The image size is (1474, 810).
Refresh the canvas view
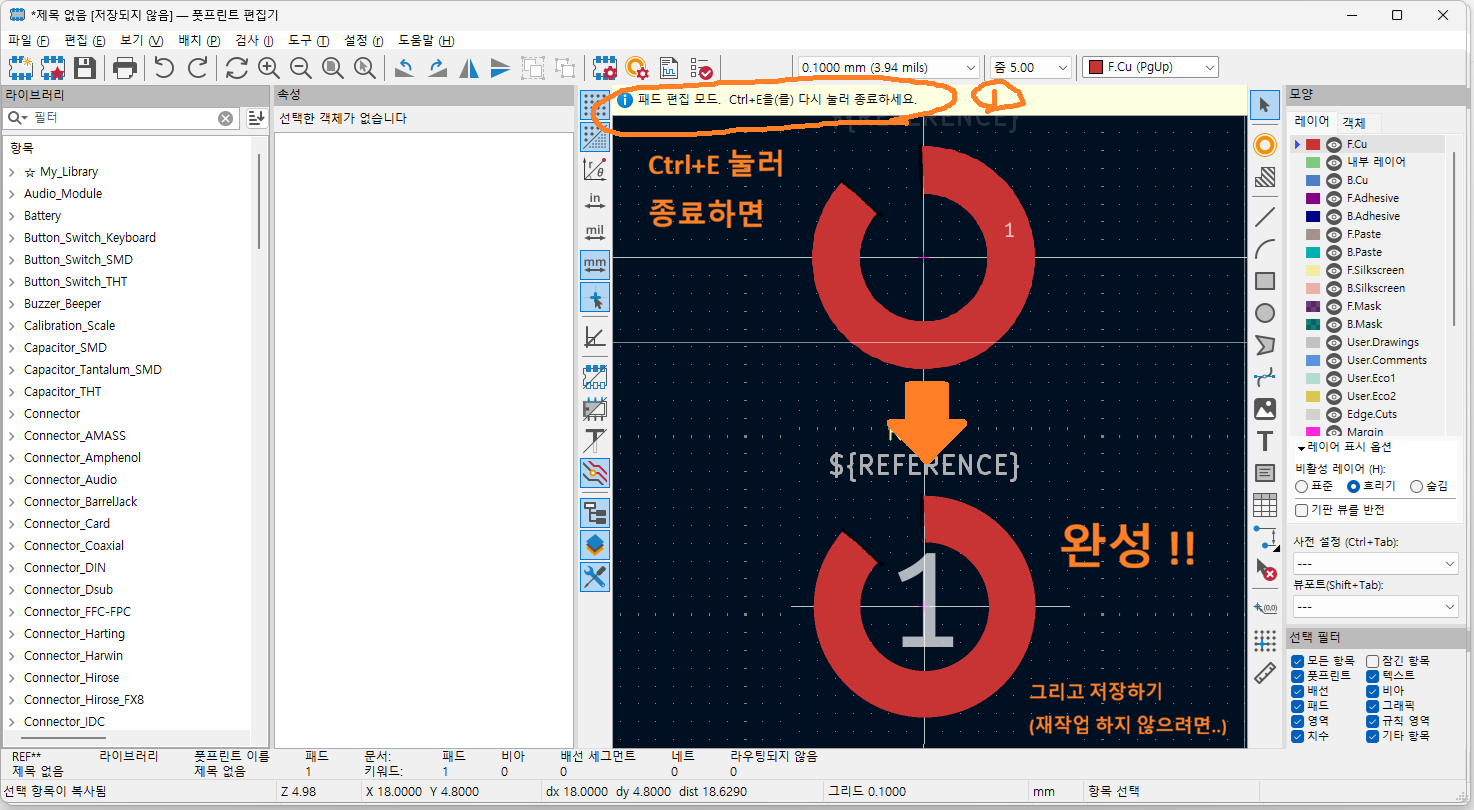point(237,68)
